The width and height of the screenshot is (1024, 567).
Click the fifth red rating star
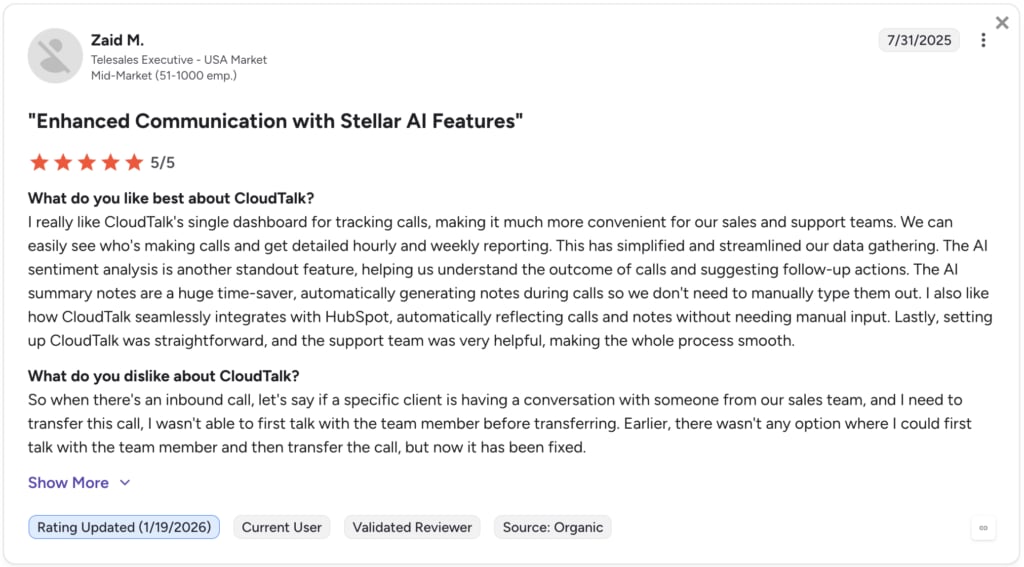pos(134,162)
